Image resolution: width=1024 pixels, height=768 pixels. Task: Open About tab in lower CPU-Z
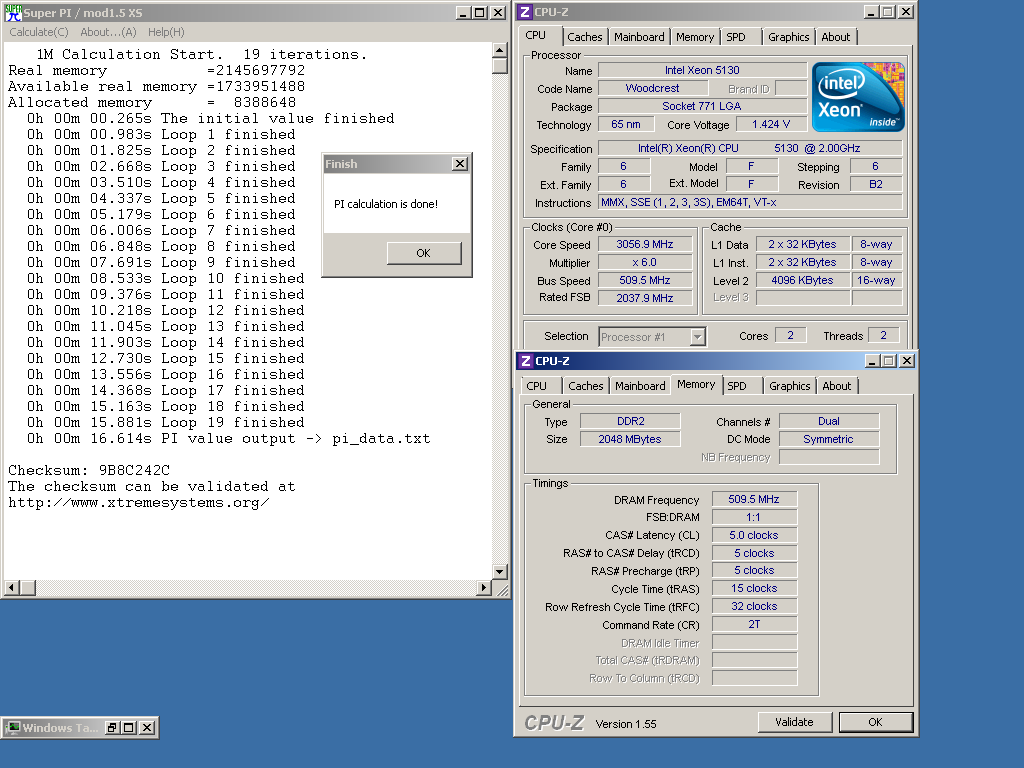(837, 386)
